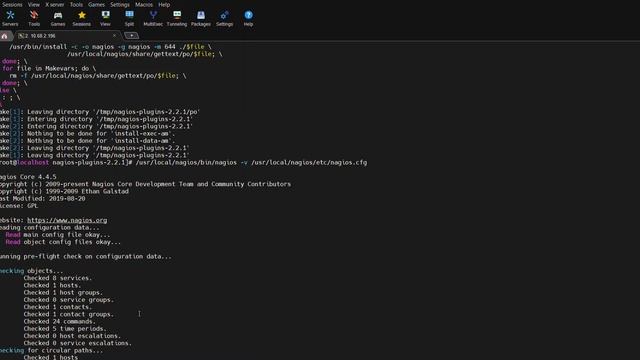
Task: Click "Nothing to be done for 'install-exec-am'" line
Action: (x=87, y=134)
